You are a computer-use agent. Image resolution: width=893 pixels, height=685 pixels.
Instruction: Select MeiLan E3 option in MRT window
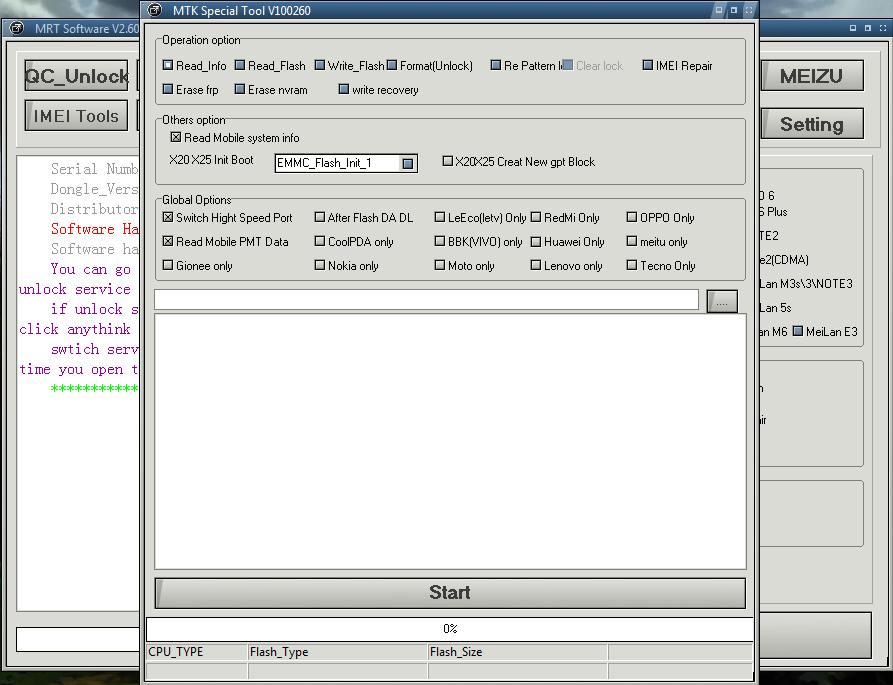(x=825, y=331)
